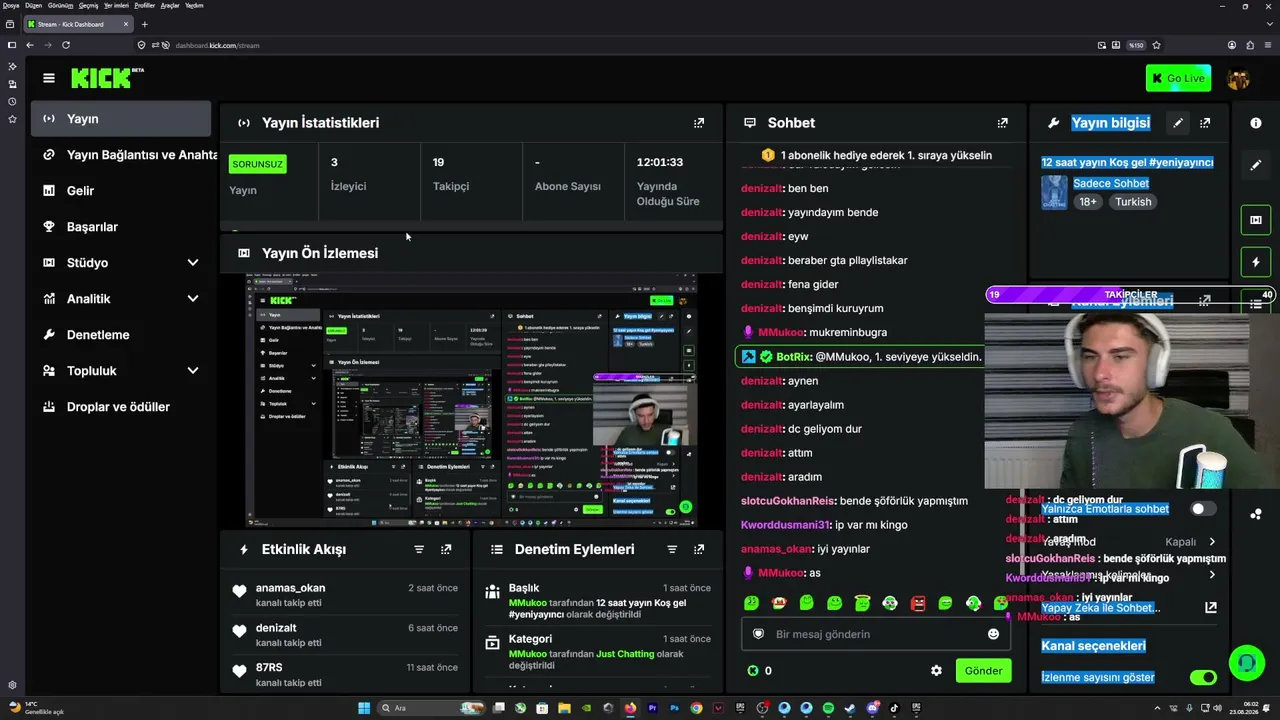Click the message input field
The image size is (1280, 720).
point(875,634)
